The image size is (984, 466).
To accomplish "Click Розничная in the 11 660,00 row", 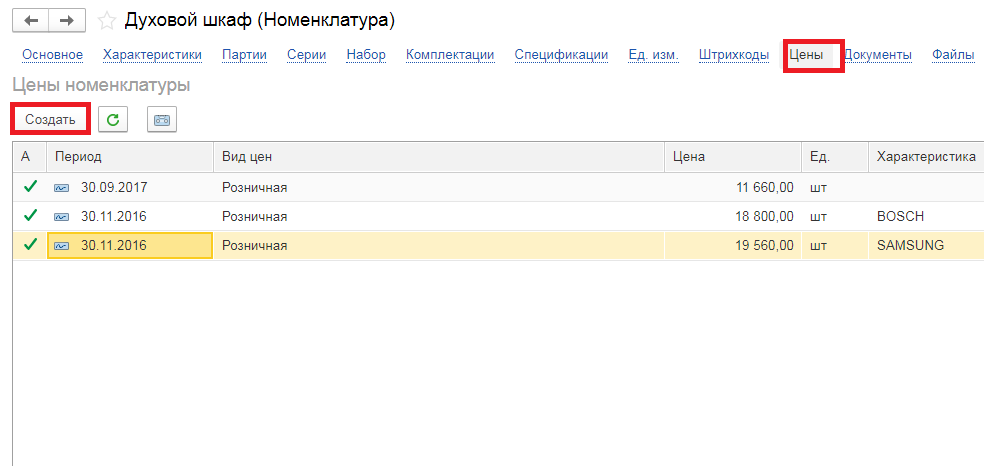I will click(x=255, y=188).
